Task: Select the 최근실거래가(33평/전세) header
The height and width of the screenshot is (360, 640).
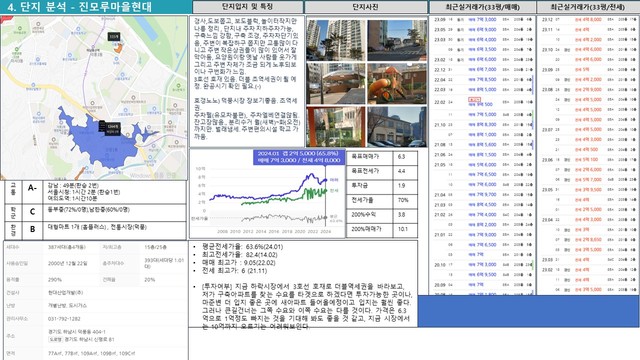Action: [x=588, y=7]
